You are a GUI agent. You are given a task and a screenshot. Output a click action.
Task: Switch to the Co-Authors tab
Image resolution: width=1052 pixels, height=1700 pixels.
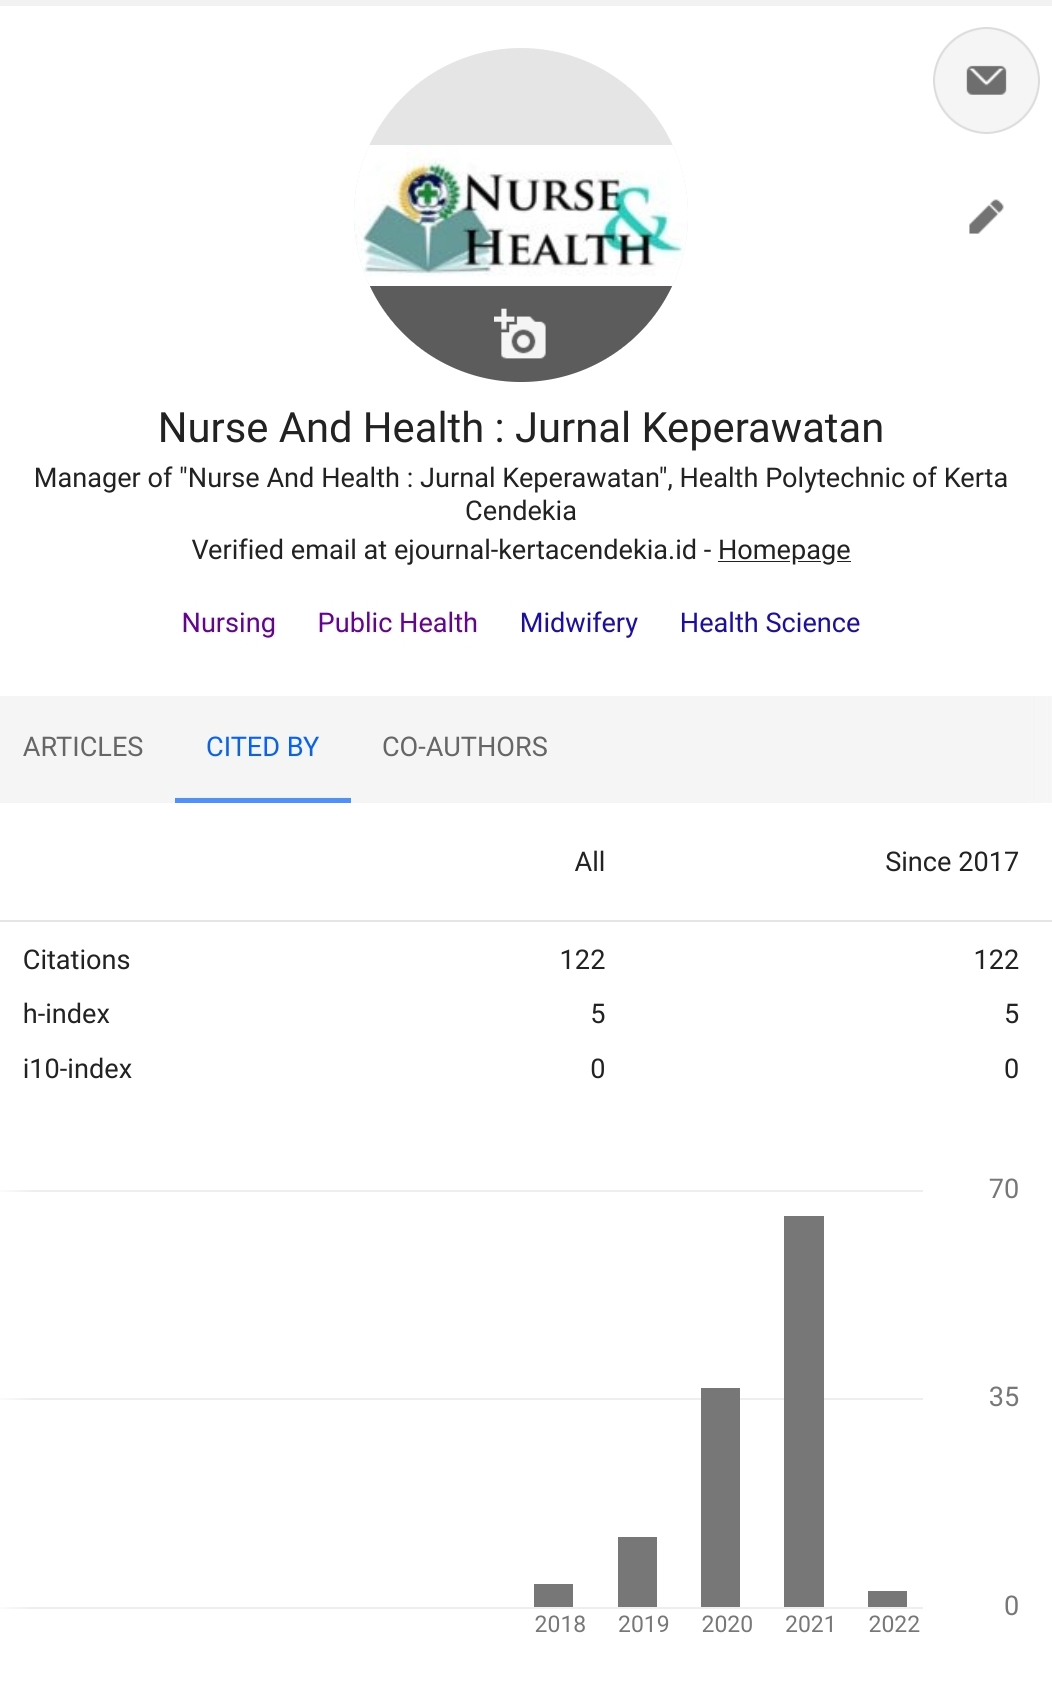pyautogui.click(x=465, y=747)
